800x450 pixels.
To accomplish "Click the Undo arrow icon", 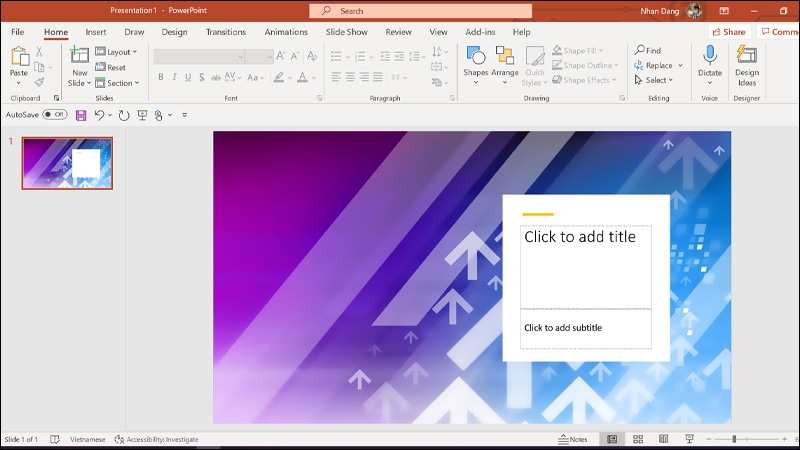I will pyautogui.click(x=99, y=115).
